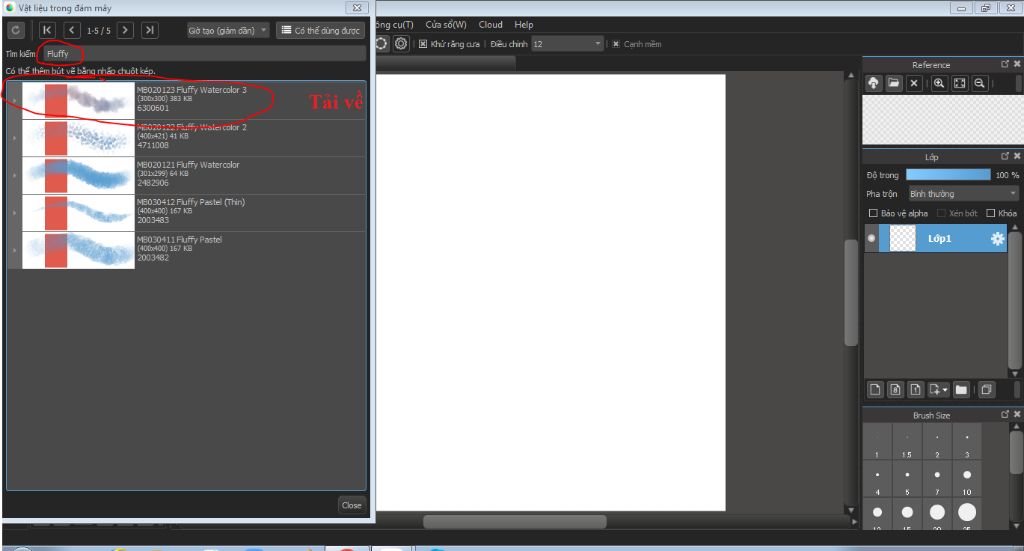Duplicate the current layer
Image resolution: width=1024 pixels, height=551 pixels.
(986, 390)
